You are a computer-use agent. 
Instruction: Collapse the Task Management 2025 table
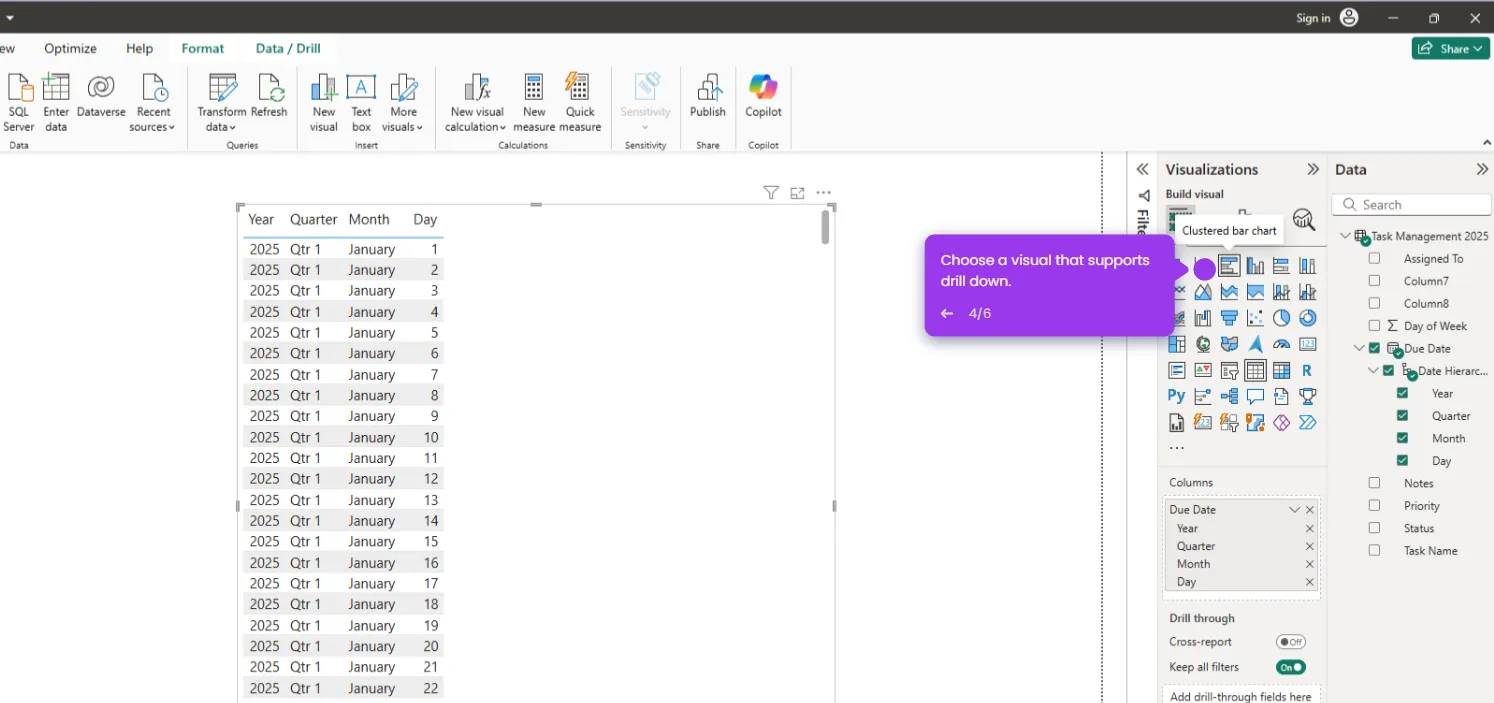pos(1345,236)
